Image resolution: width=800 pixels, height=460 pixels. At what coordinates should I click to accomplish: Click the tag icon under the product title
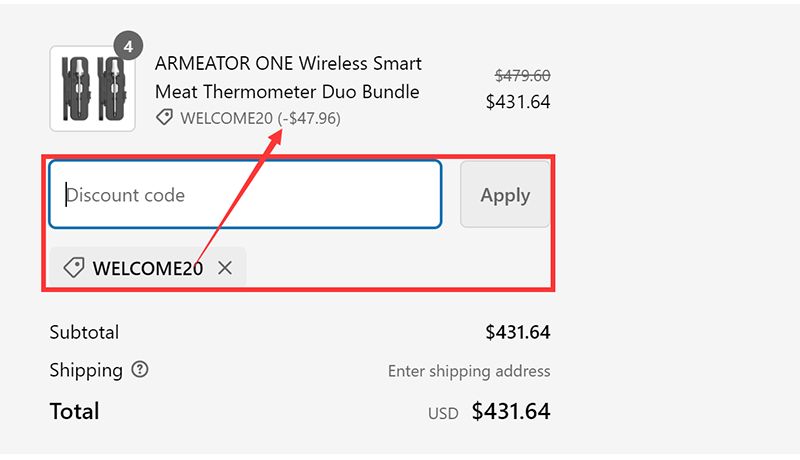pos(164,118)
